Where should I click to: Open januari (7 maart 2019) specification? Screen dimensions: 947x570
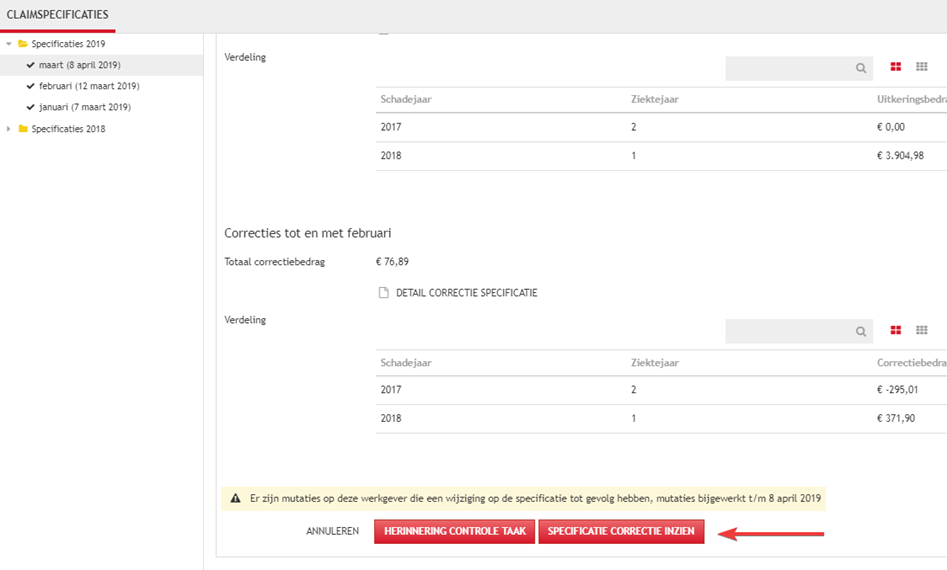coord(84,107)
